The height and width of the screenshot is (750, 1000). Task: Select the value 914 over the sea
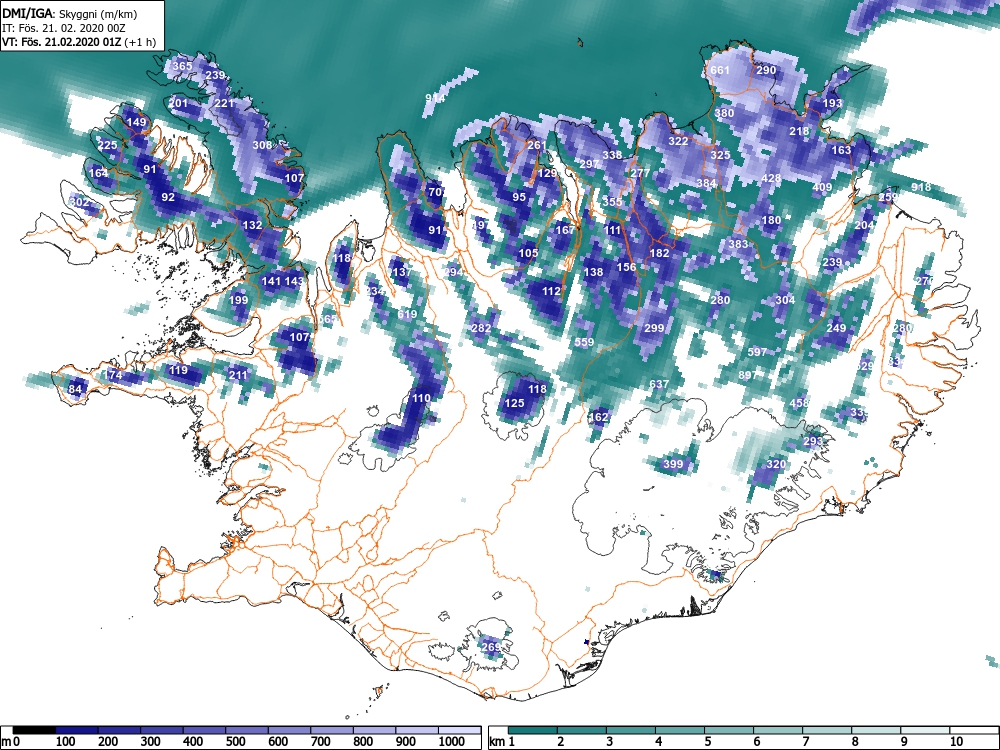(436, 98)
